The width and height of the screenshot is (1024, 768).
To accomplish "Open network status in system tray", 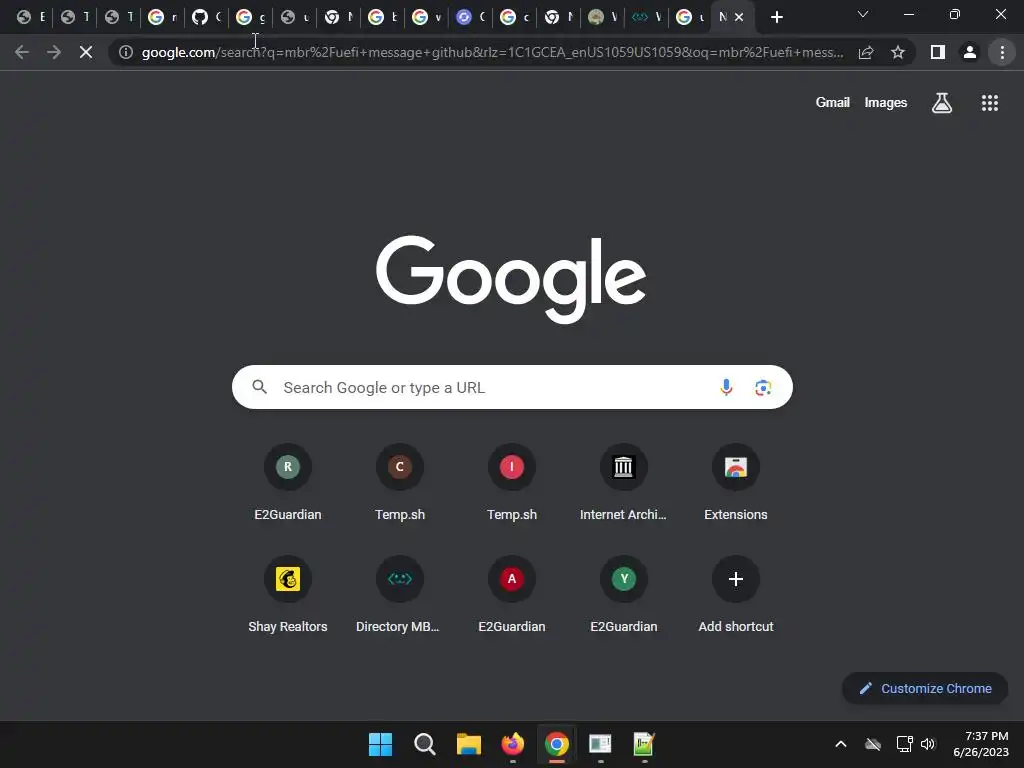I will (904, 744).
